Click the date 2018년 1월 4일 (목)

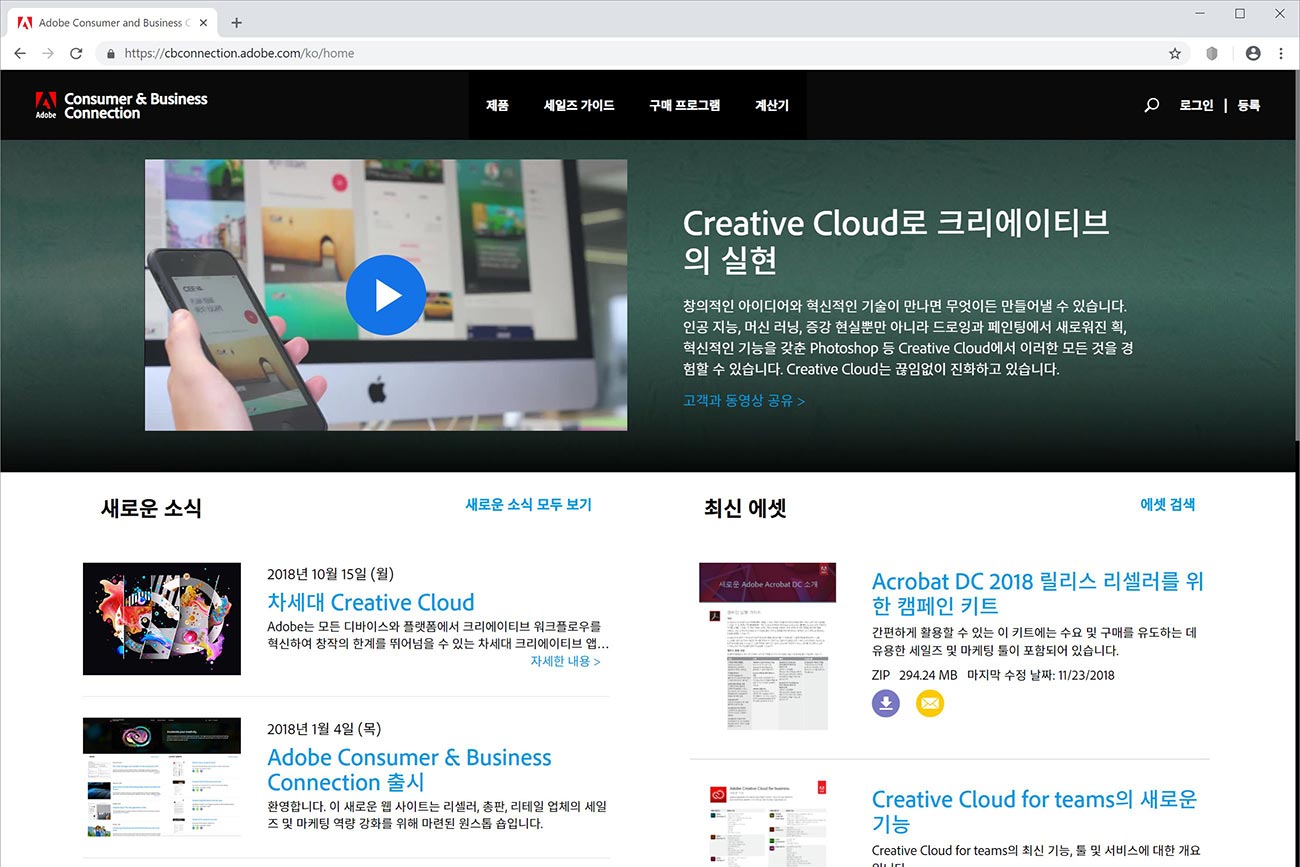click(324, 729)
